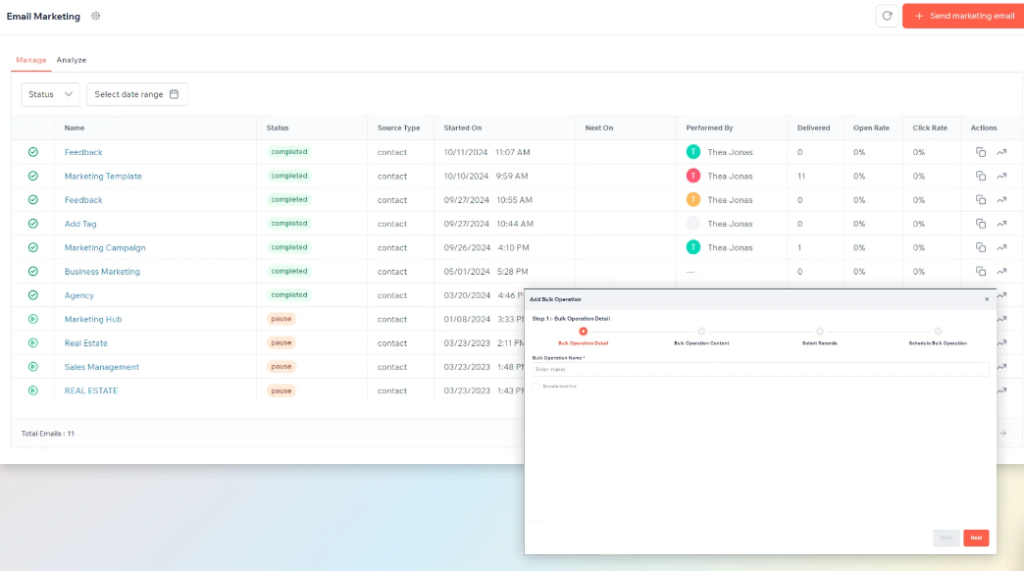This screenshot has width=1024, height=571.
Task: Open the Marketing Hub email link
Action: [x=93, y=319]
